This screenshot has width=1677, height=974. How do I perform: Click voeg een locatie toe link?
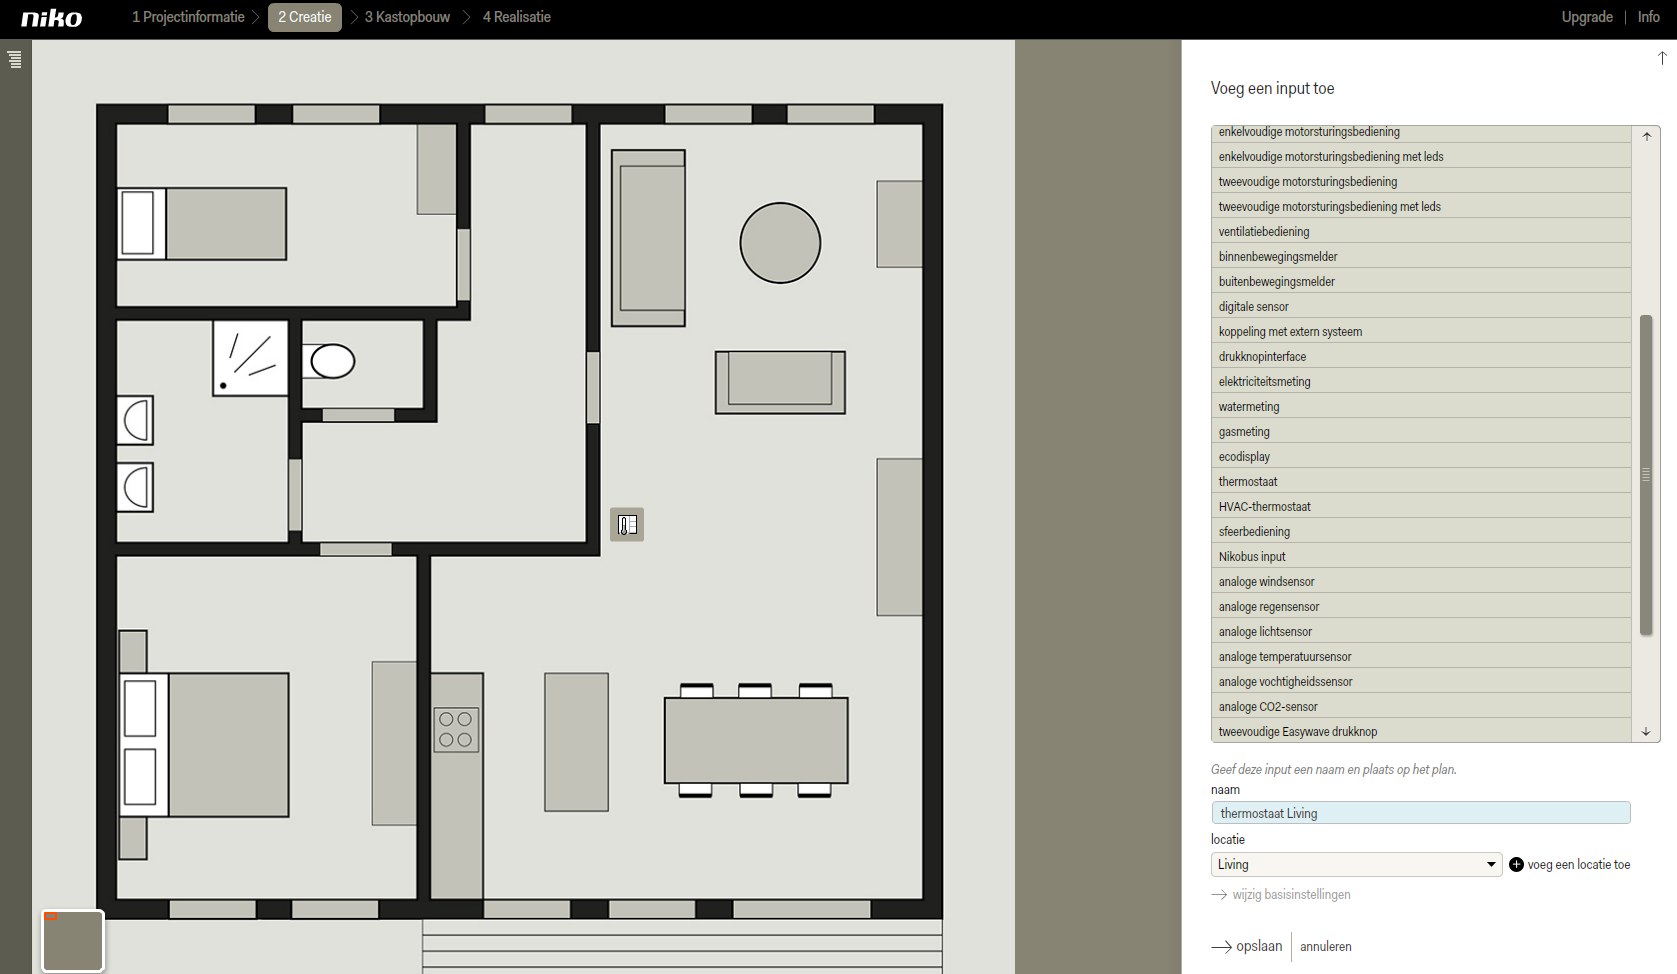pos(1579,865)
